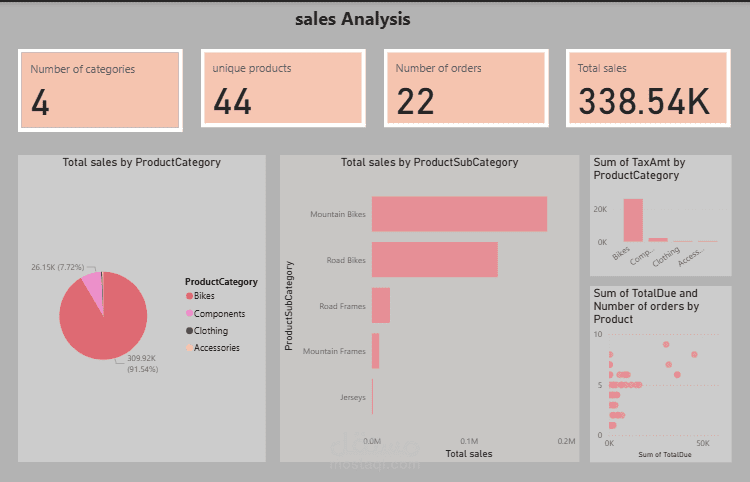
Task: Click the large Bikes pie slice
Action: click(x=105, y=325)
